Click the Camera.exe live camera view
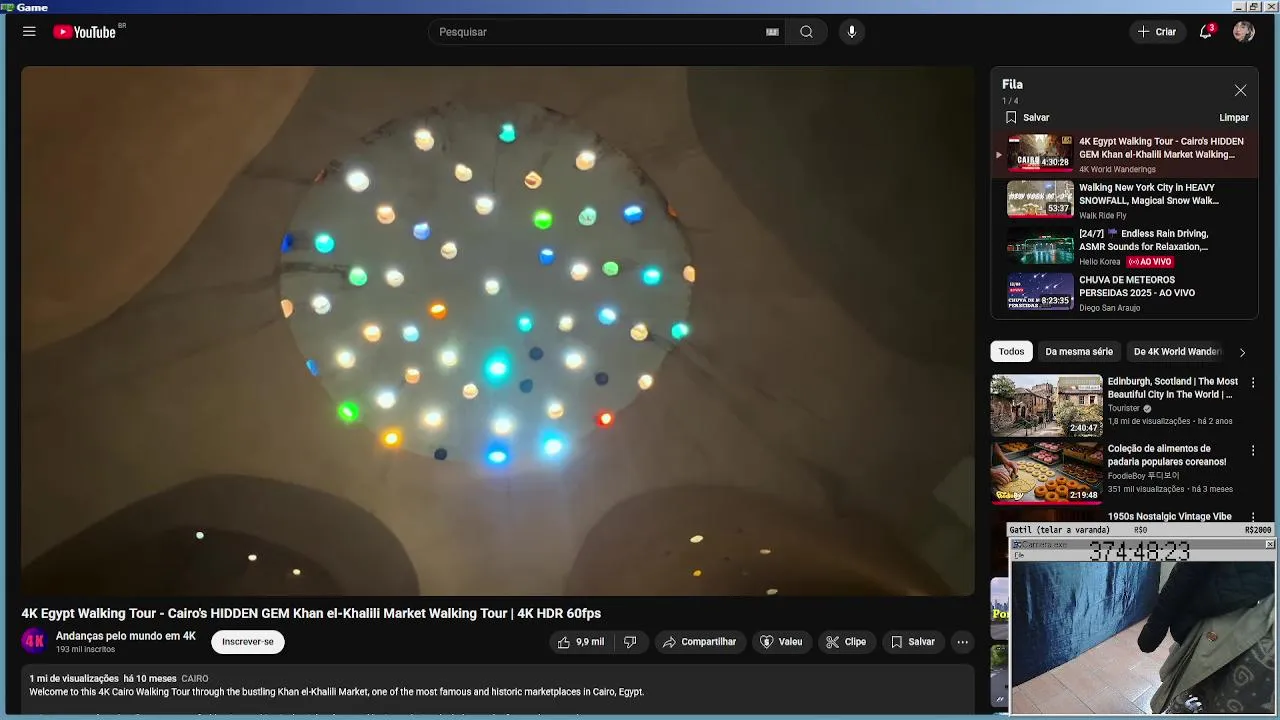This screenshot has height=720, width=1280. [x=1142, y=638]
